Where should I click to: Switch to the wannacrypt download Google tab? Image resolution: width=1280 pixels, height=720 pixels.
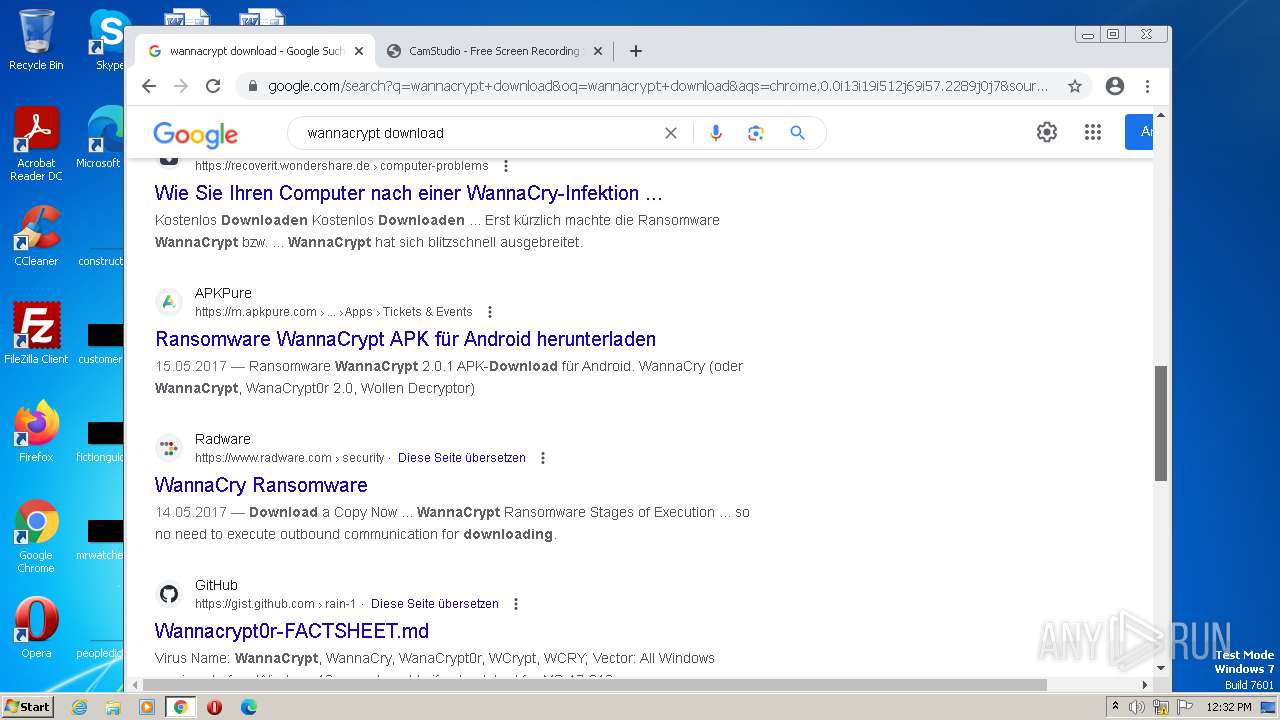(x=256, y=51)
